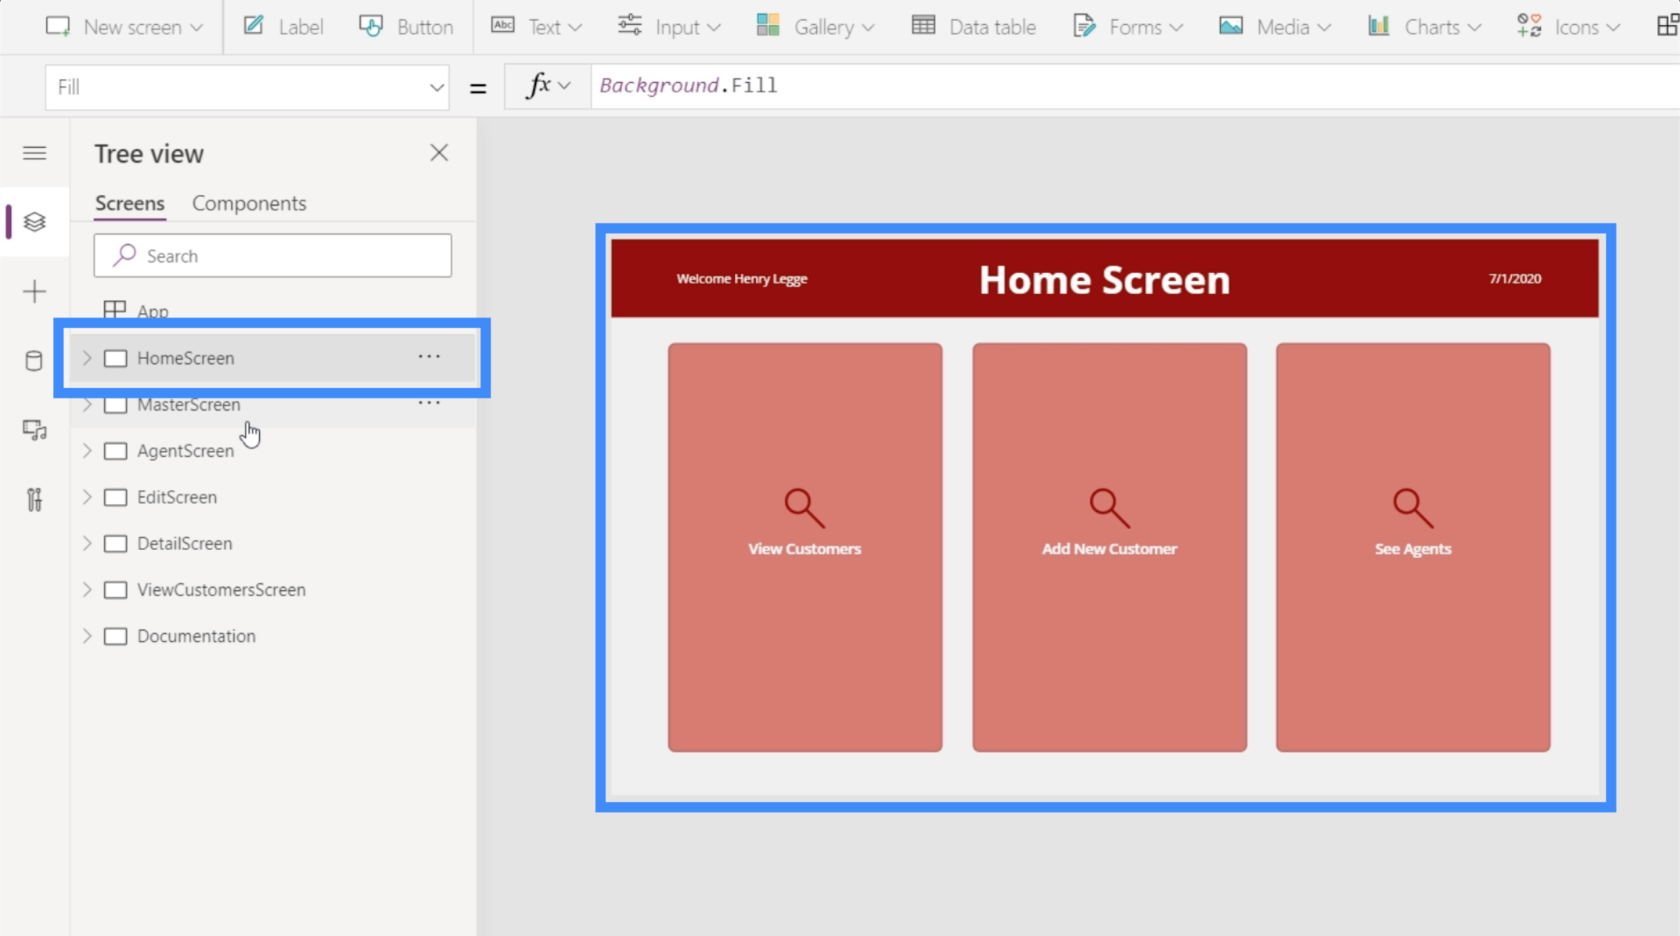
Task: Expand the DetailScreen tree node
Action: pos(87,543)
